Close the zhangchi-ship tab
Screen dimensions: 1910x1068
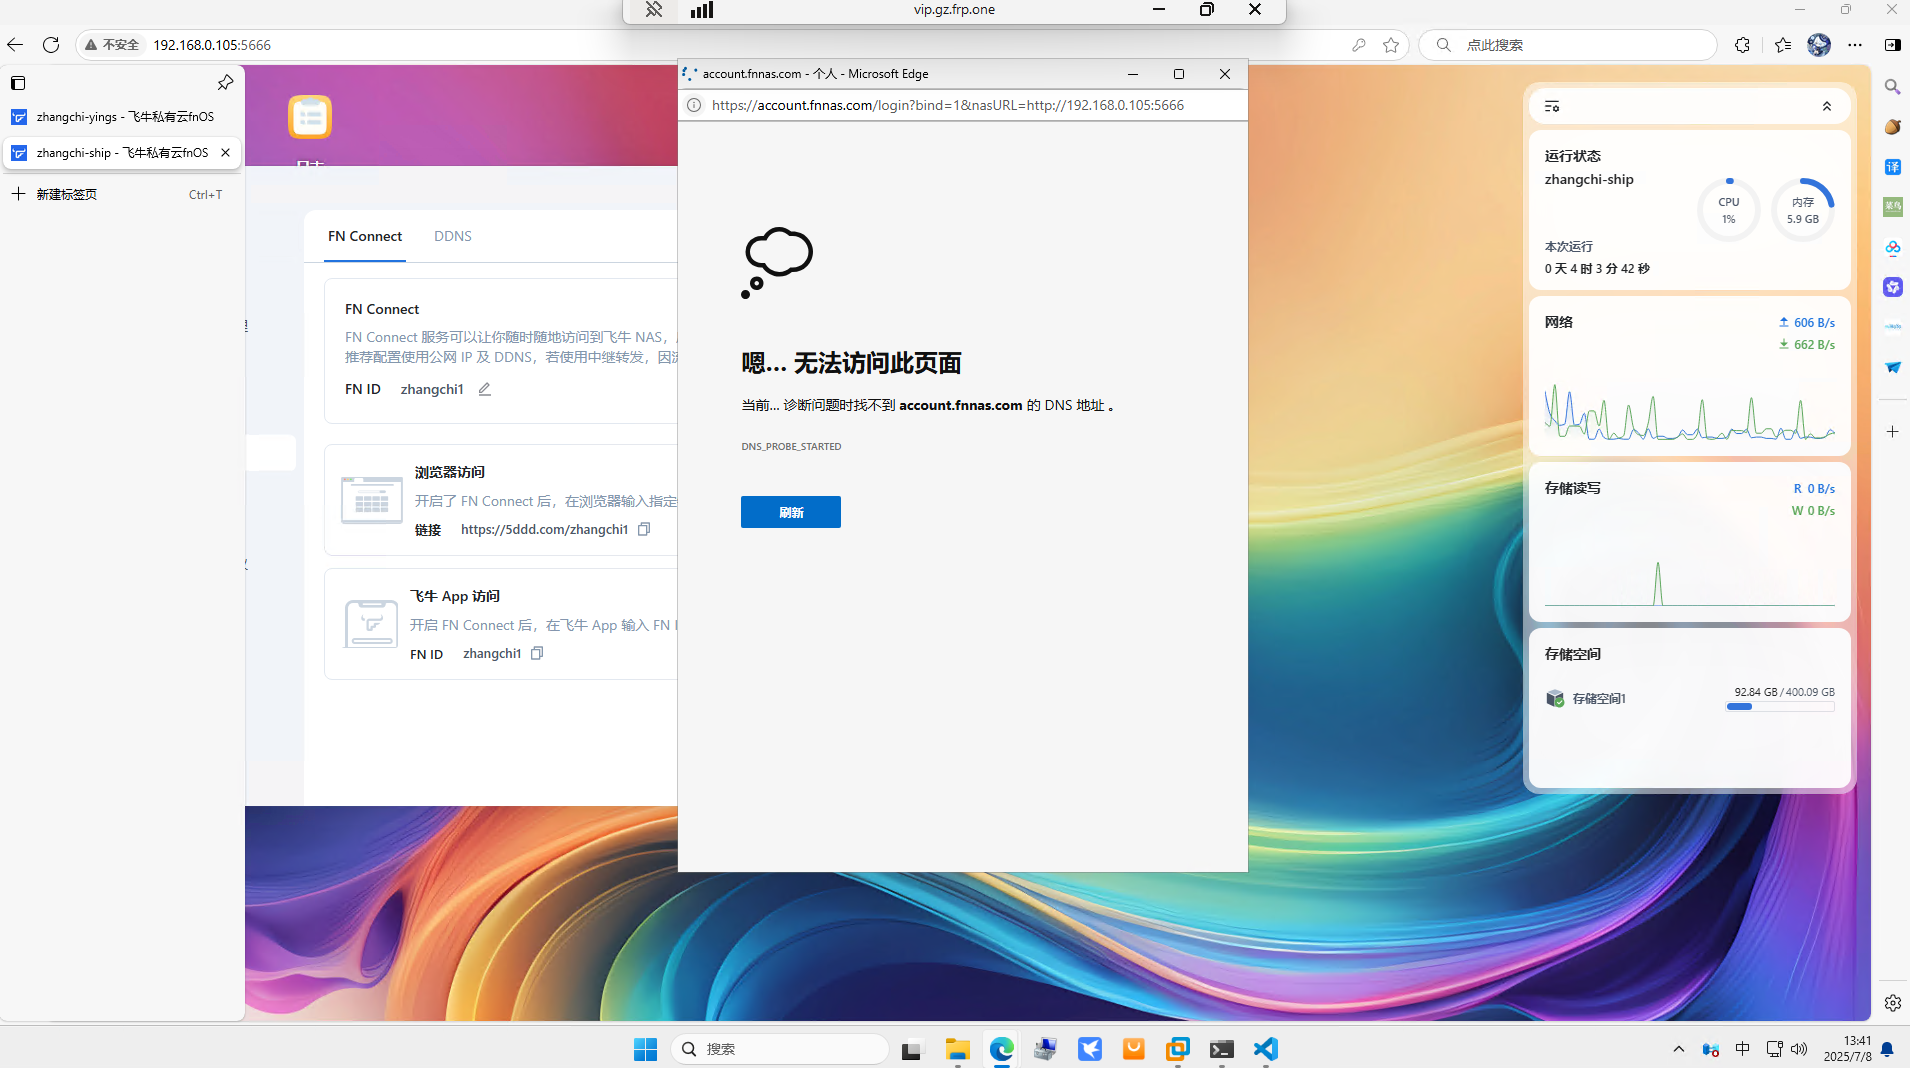[225, 152]
